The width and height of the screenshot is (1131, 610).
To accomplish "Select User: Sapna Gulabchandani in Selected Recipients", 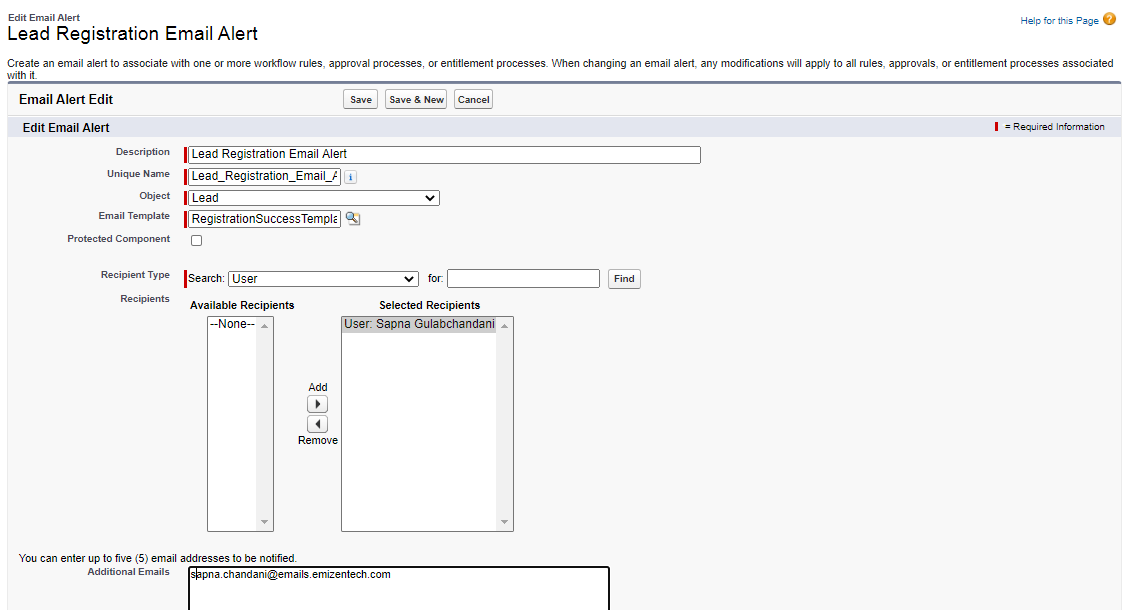I will click(x=420, y=324).
